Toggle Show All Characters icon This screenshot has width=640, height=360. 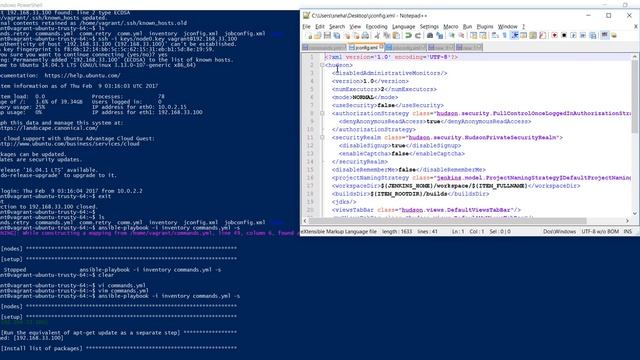point(504,36)
